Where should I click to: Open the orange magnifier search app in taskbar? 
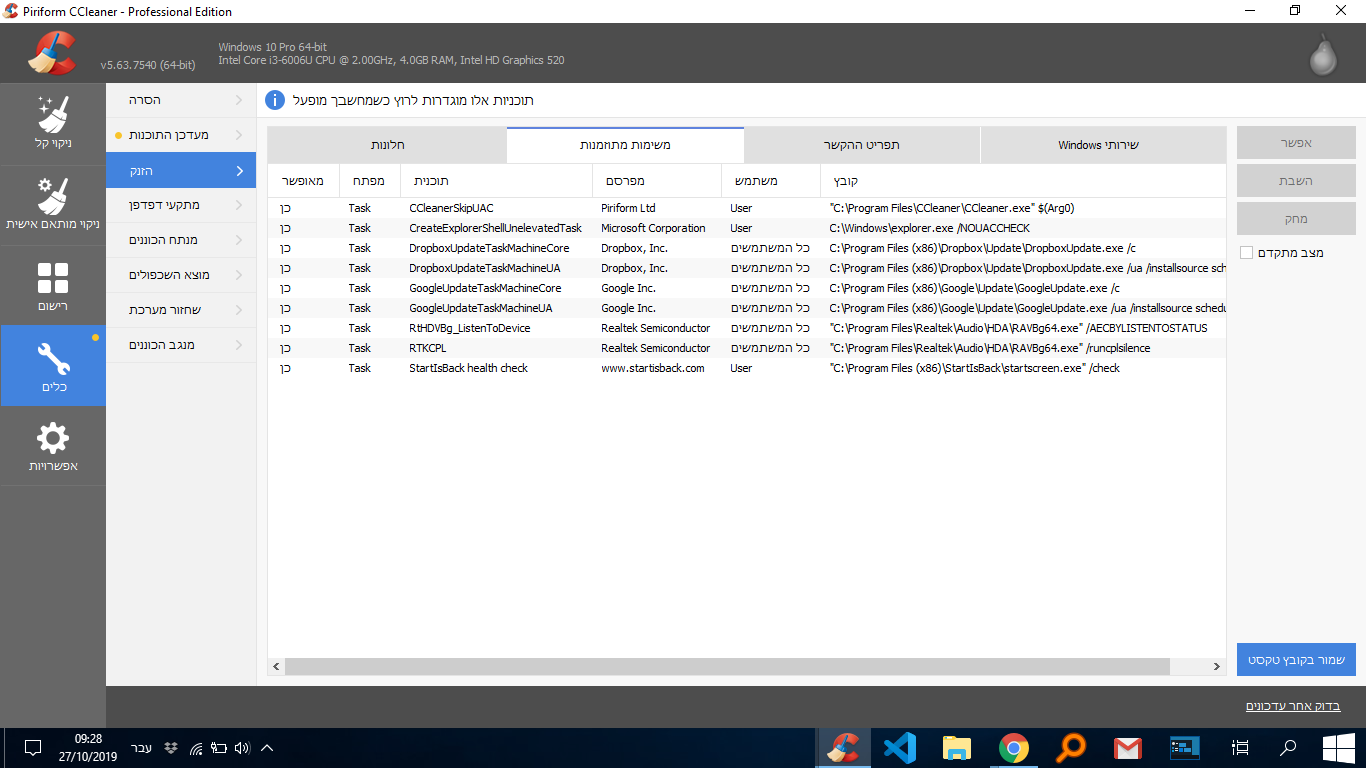pos(1071,747)
